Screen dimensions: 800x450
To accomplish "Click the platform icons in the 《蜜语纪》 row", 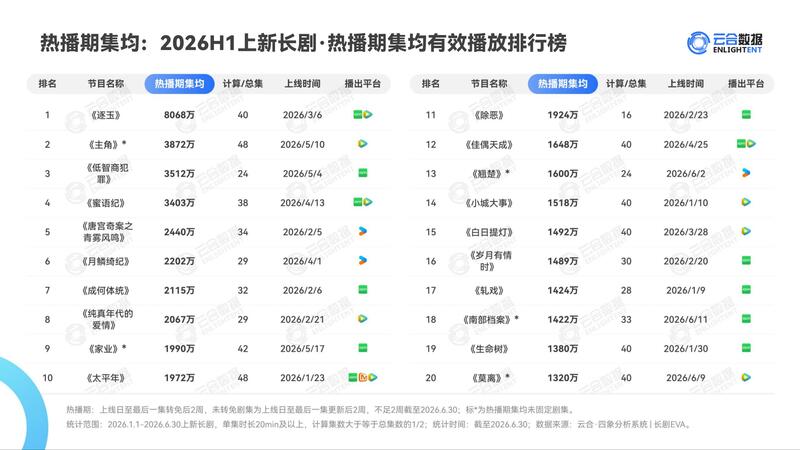I will [363, 202].
